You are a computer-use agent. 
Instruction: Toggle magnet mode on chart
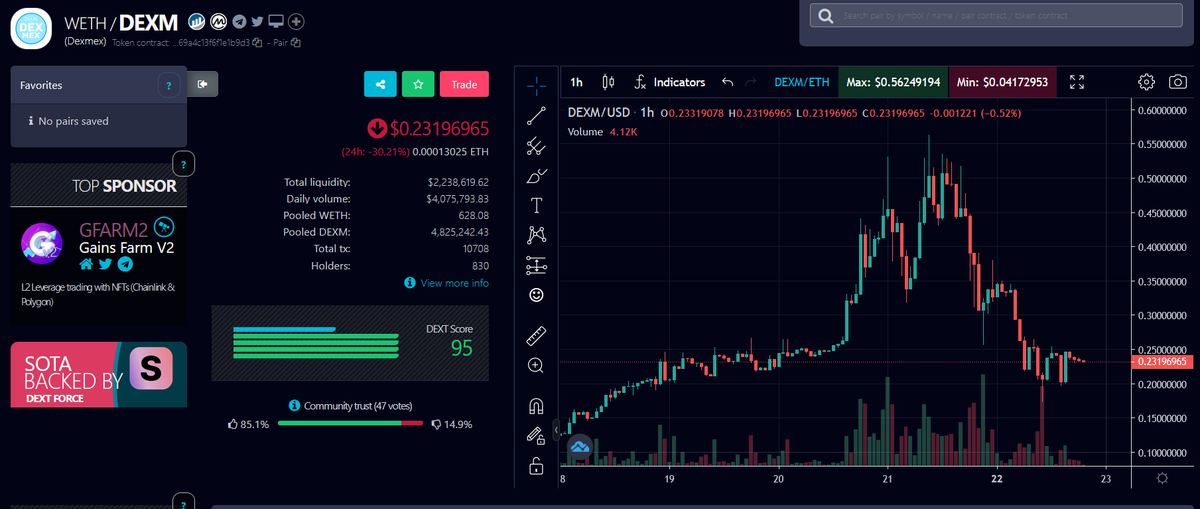pyautogui.click(x=536, y=406)
